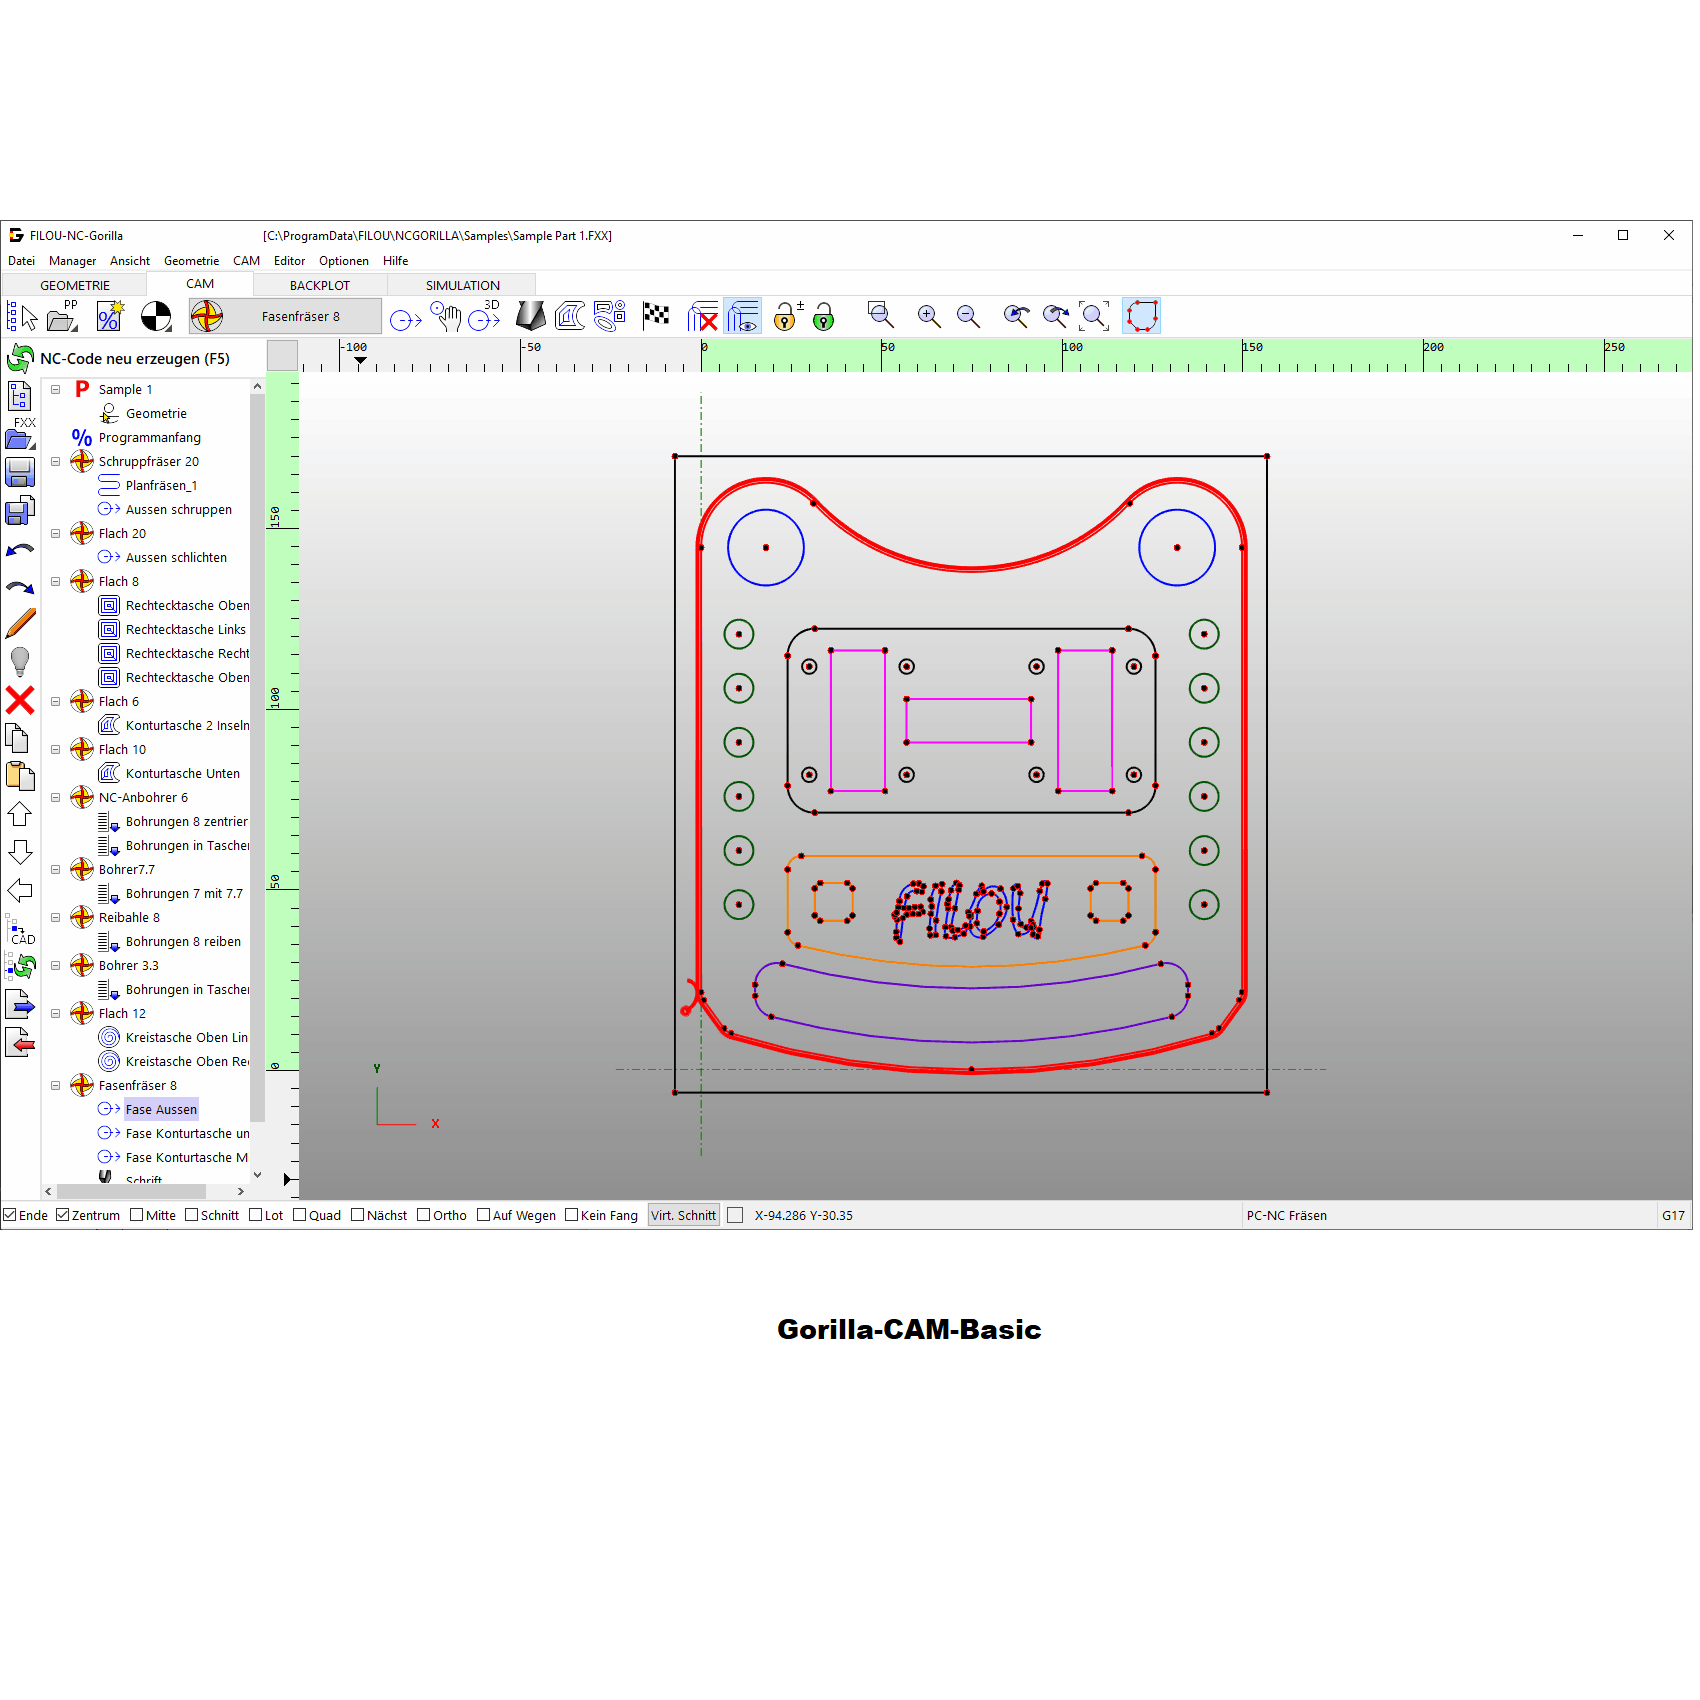
Task: Collapse the Flach 8 tool group
Action: click(x=56, y=582)
